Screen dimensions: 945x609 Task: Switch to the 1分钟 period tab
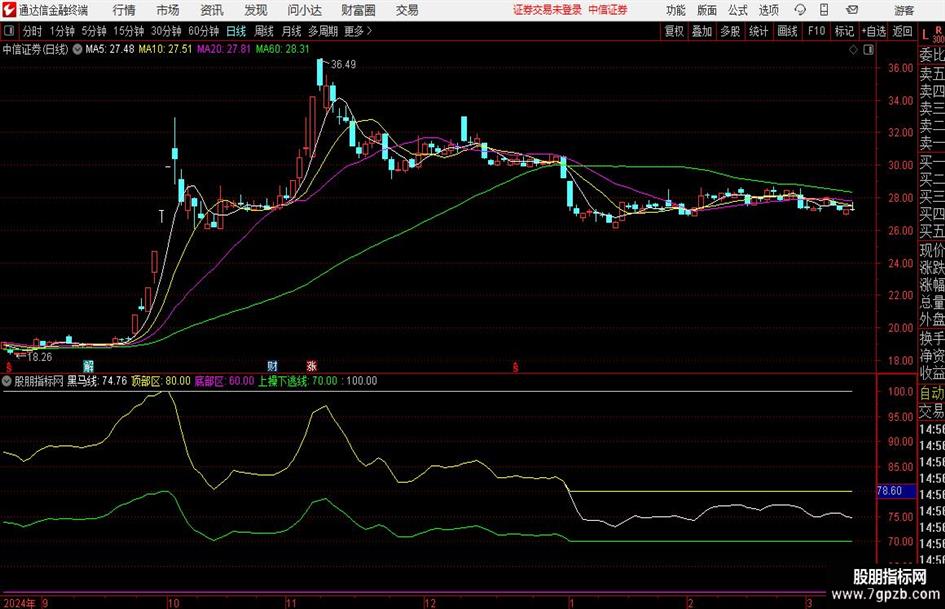click(x=62, y=31)
